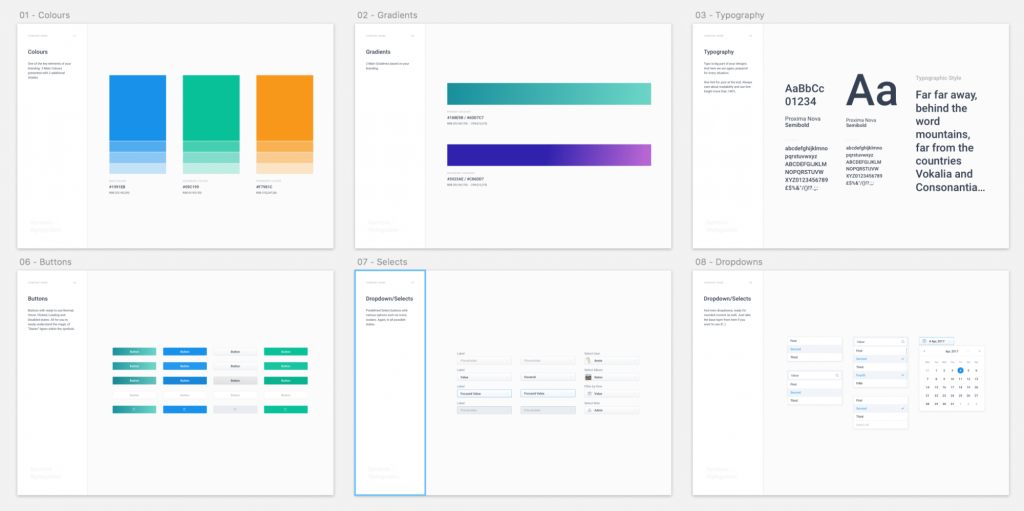Screen dimensions: 1024x511
Task: Open the 'Annie' user select
Action: 612,361
